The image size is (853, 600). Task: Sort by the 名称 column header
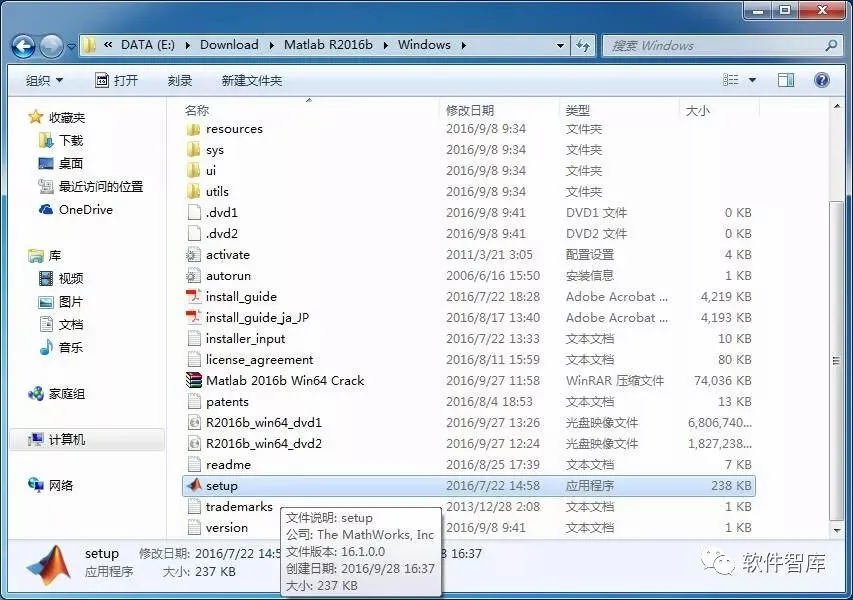pos(196,110)
